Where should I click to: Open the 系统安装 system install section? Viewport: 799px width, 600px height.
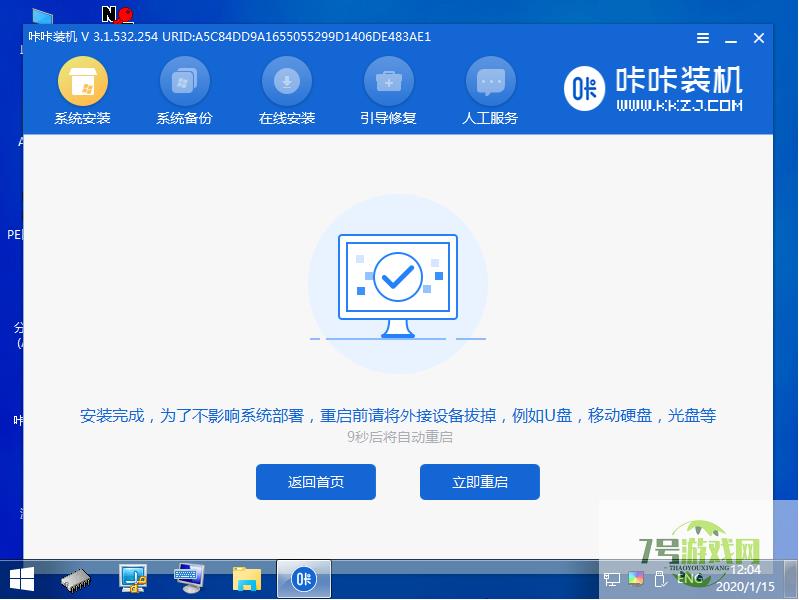point(83,92)
